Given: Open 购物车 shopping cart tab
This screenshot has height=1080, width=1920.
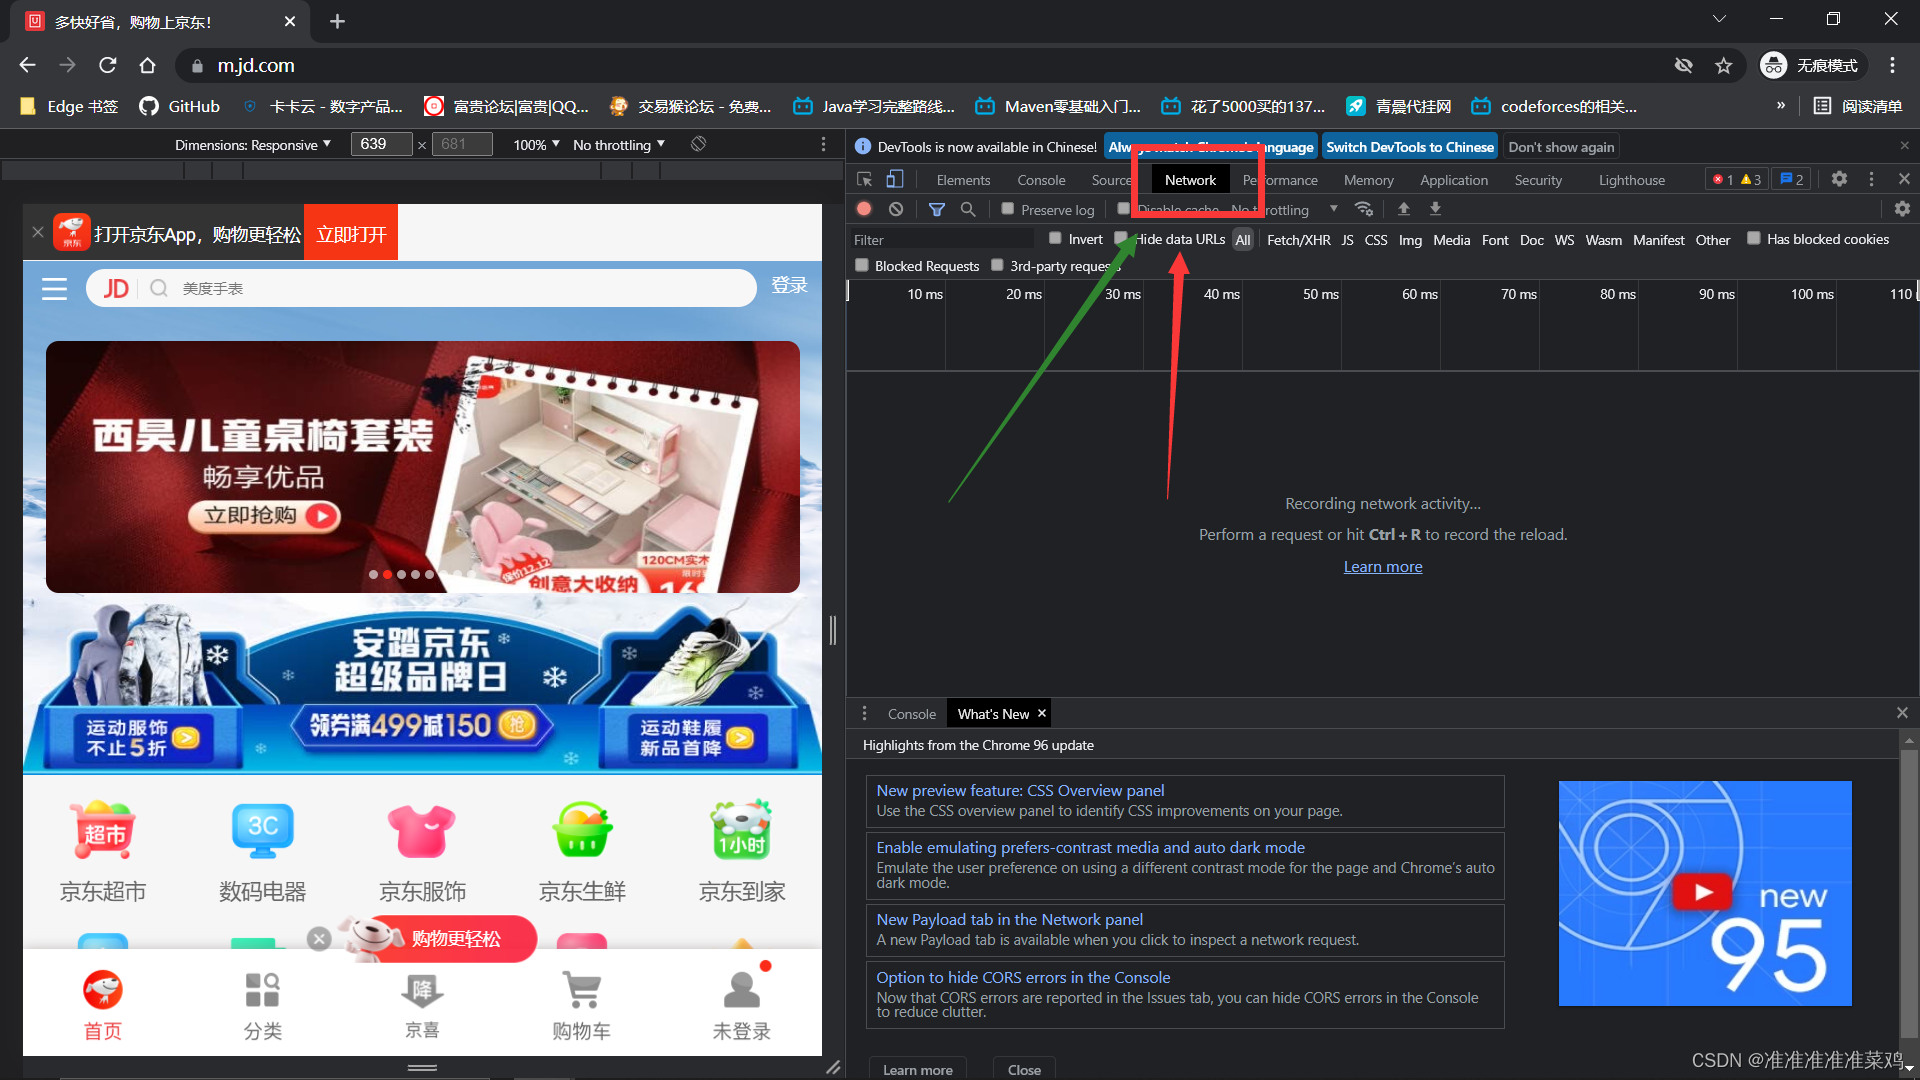Looking at the screenshot, I should point(582,1005).
